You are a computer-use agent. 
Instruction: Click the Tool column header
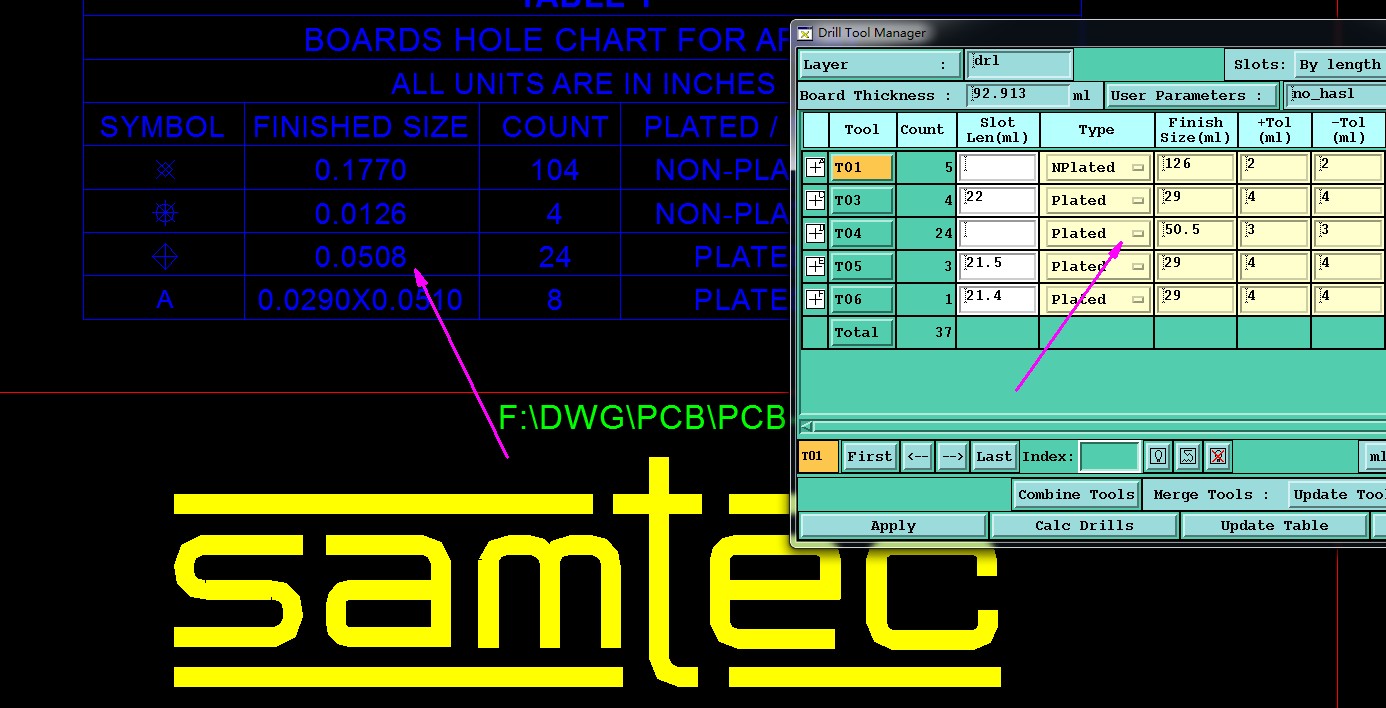pos(862,130)
